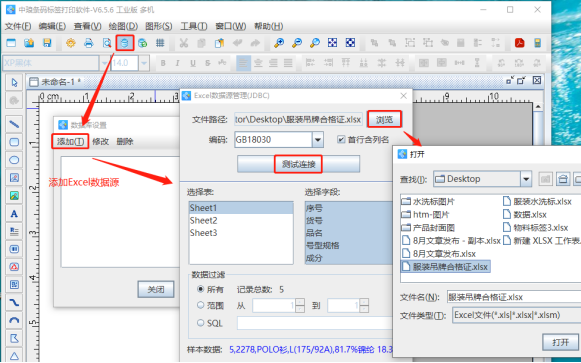581x363 pixels.
Task: Click the SQL query input field
Action: 315,323
